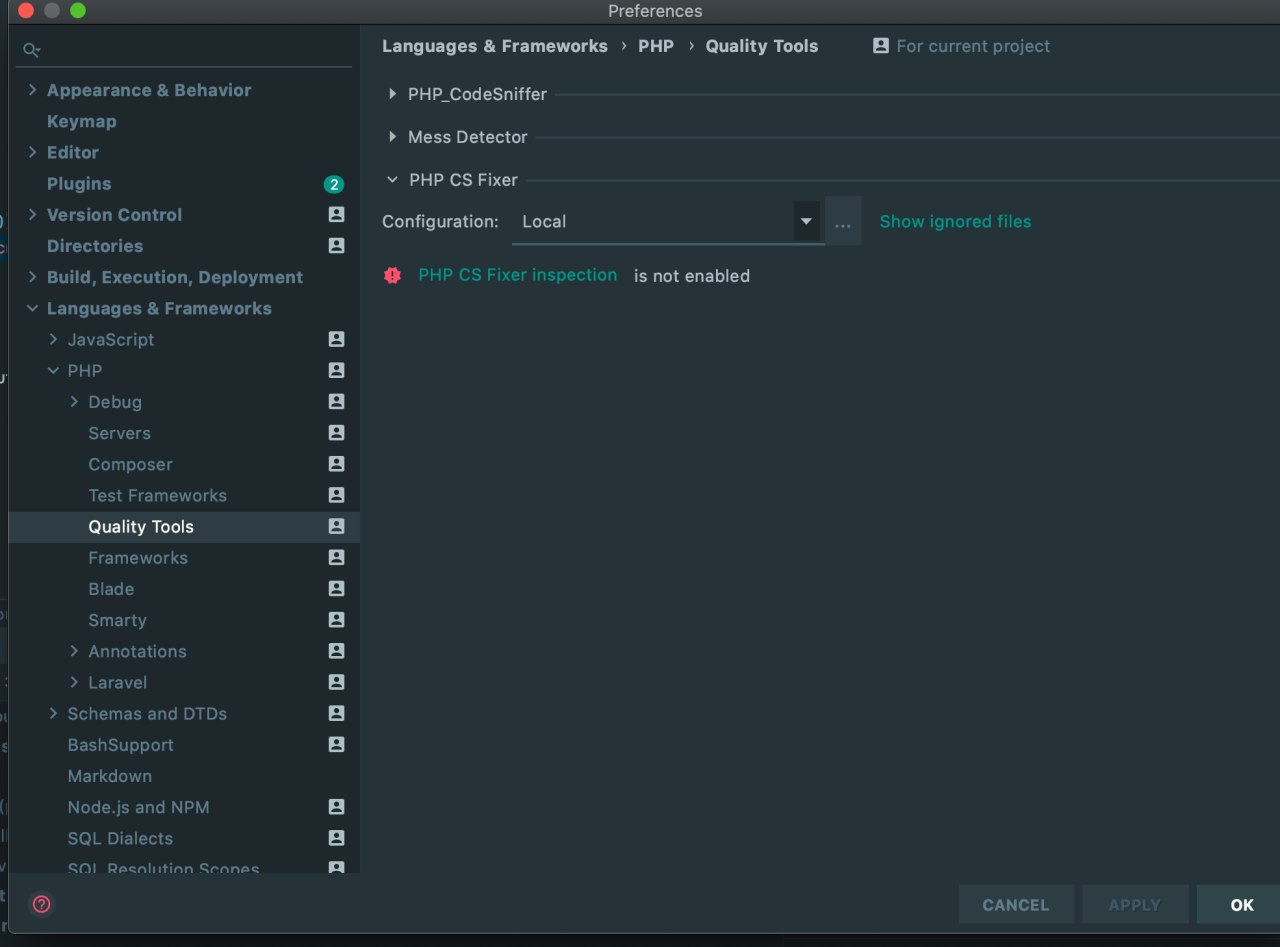The width and height of the screenshot is (1280, 947).
Task: Open the PHP CS Fixer inspection link
Action: click(x=518, y=275)
